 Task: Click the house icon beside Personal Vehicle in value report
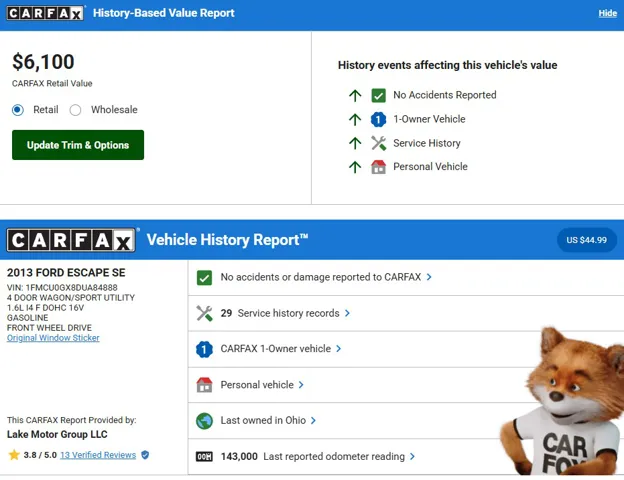tap(378, 167)
